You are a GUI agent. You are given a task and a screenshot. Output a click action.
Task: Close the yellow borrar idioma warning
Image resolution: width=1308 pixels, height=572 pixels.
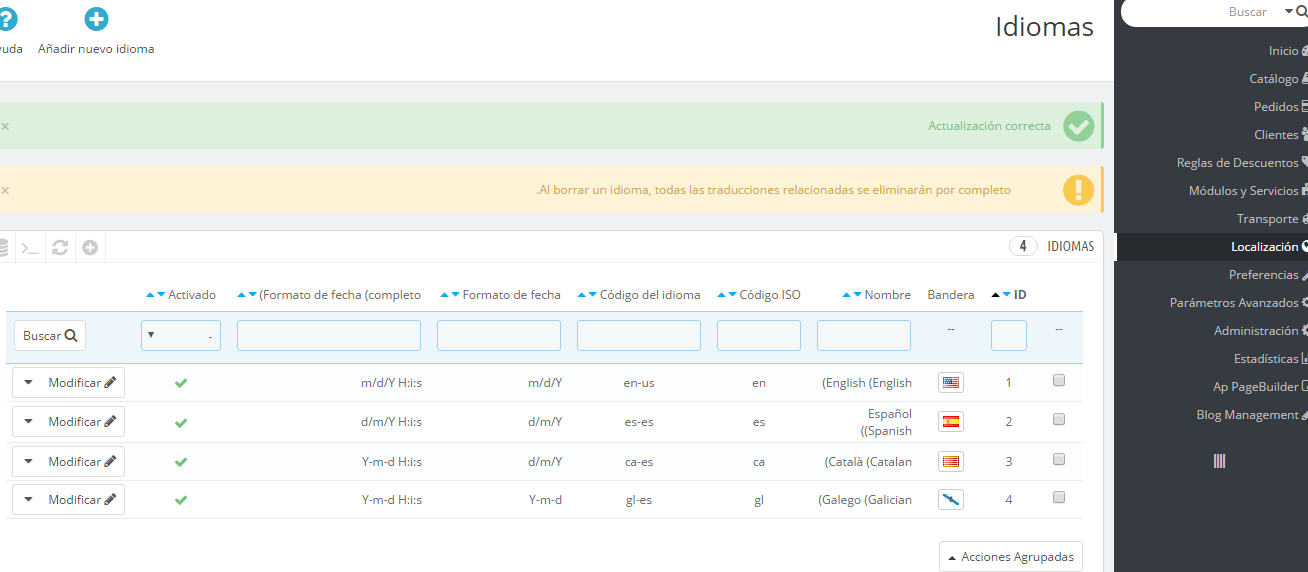[5, 190]
